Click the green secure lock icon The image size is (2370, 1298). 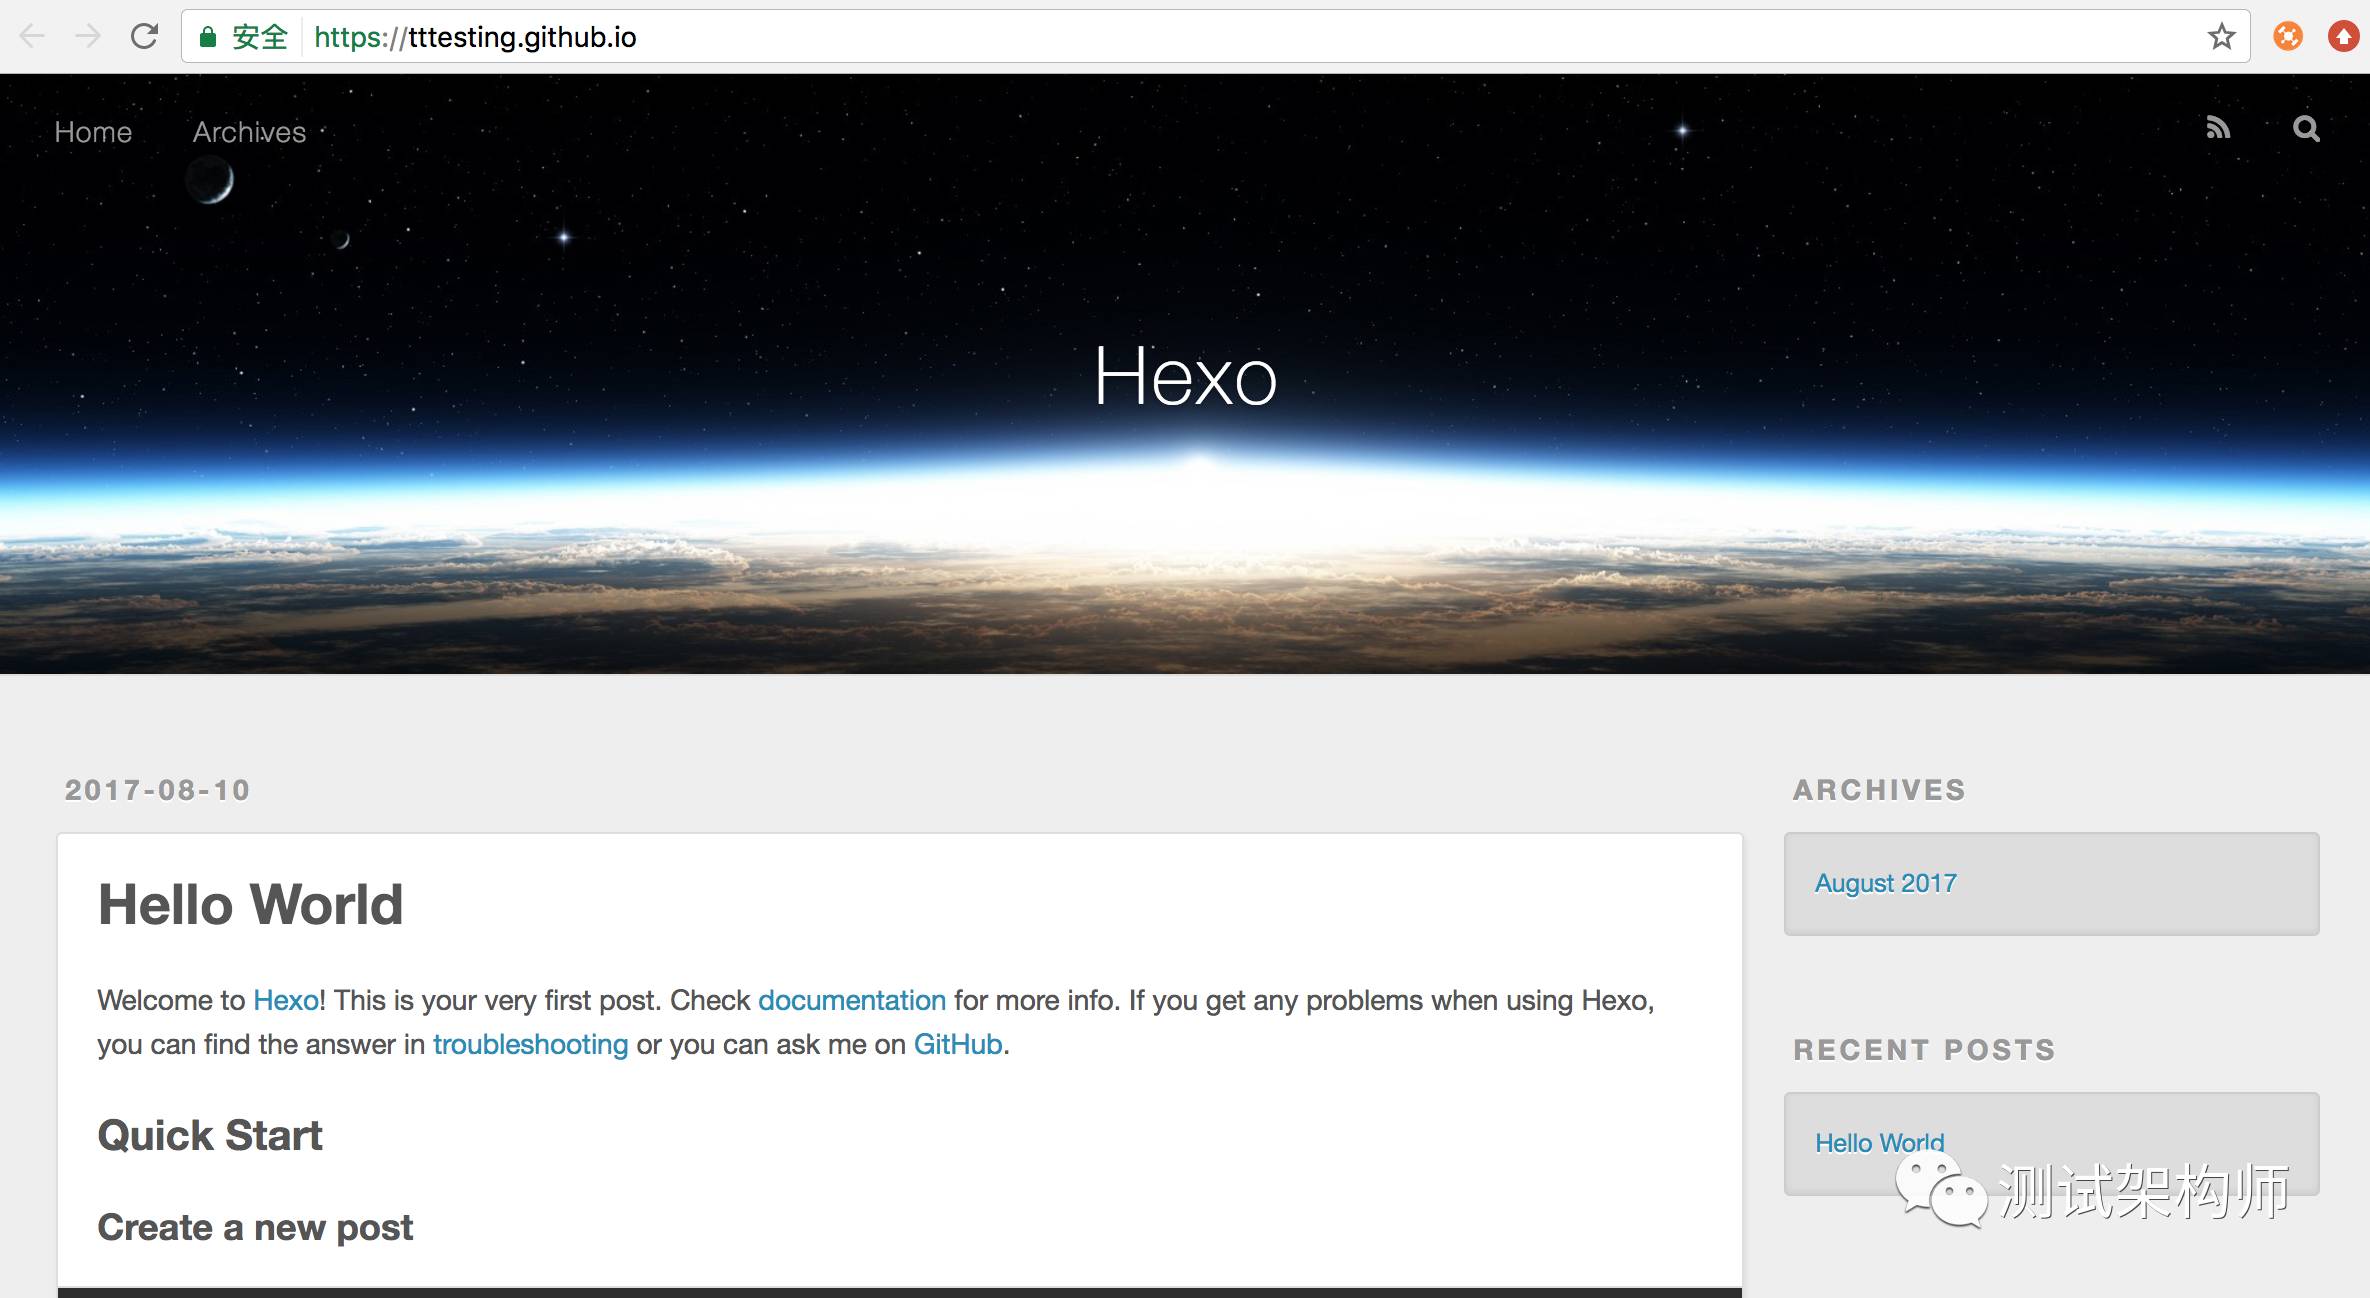tap(208, 37)
